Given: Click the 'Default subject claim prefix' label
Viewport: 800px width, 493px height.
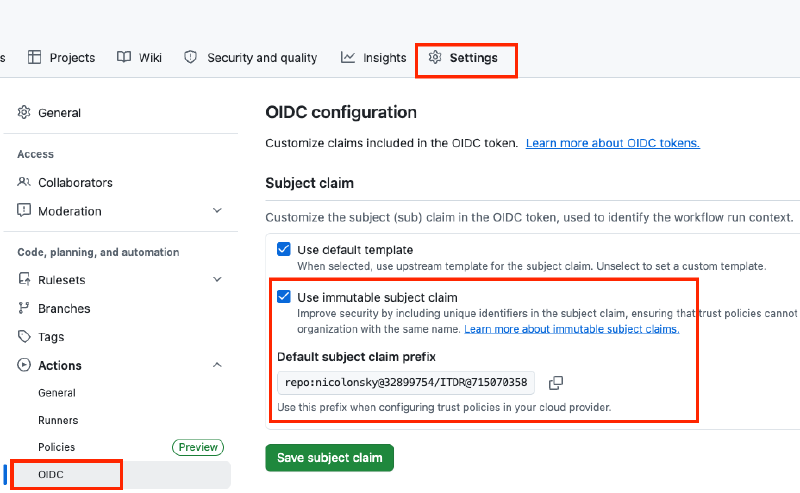Looking at the screenshot, I should click(x=357, y=357).
